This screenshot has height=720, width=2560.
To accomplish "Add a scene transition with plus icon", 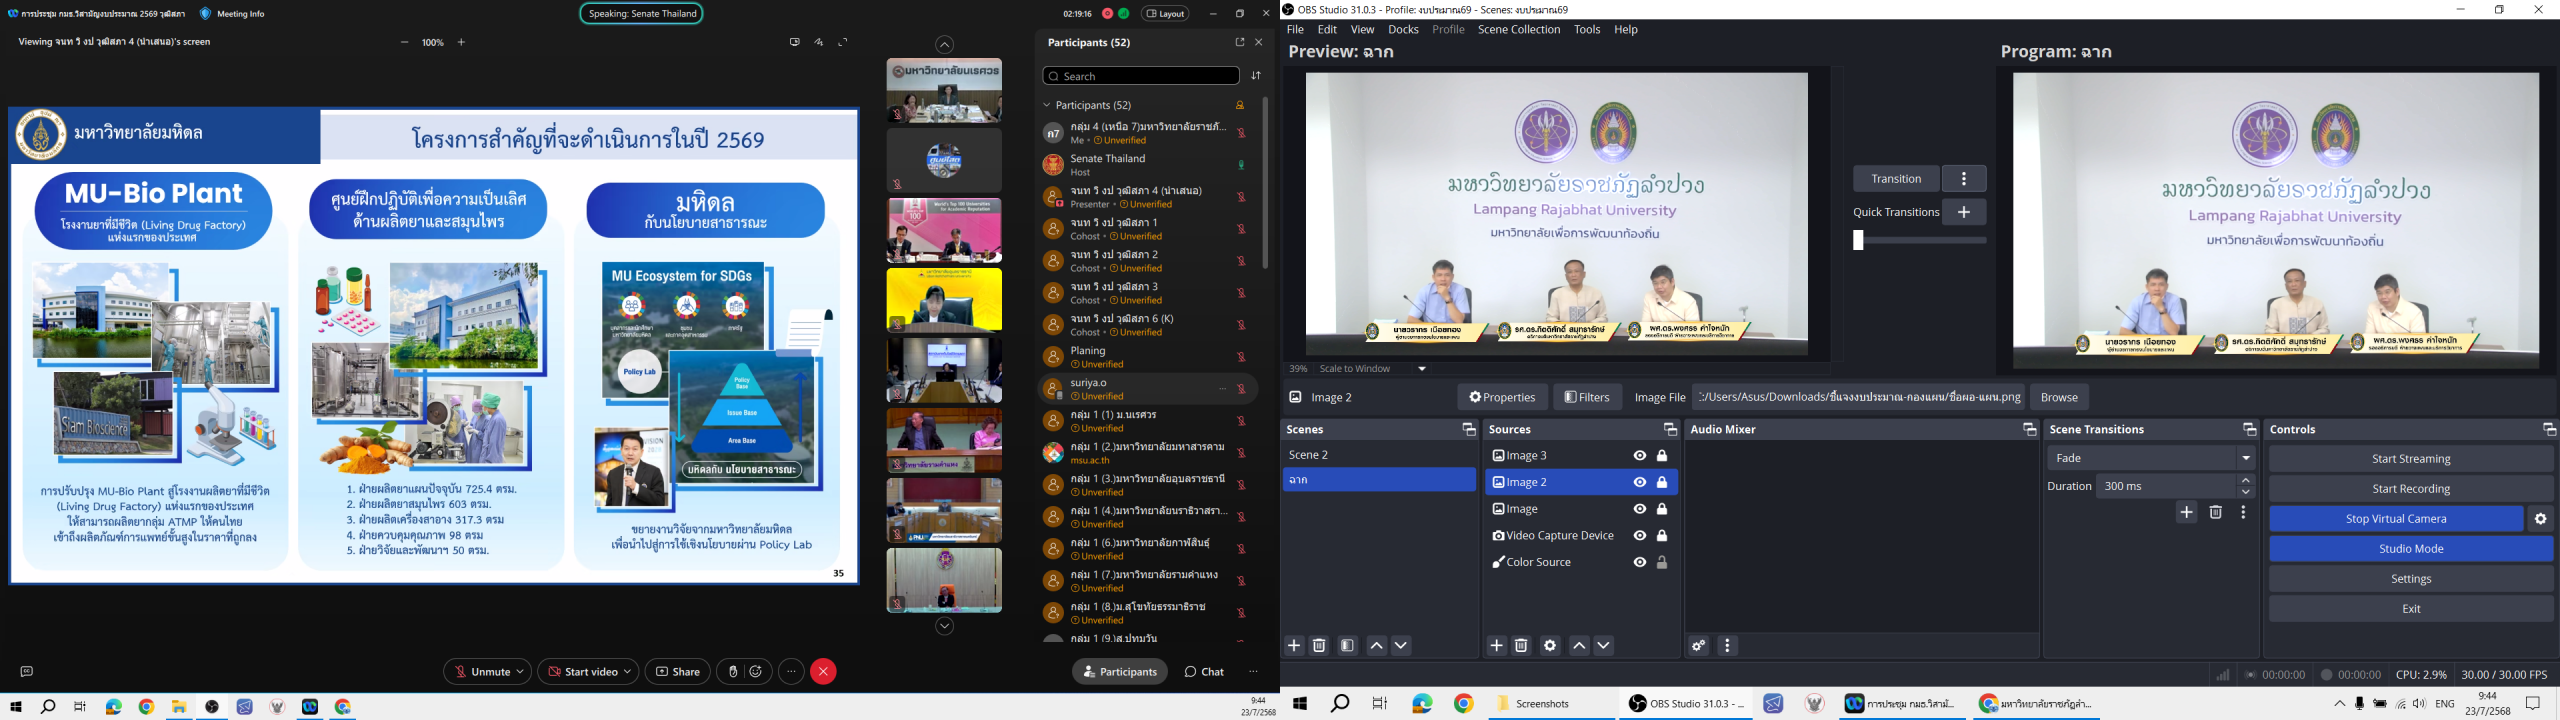I will 2186,513.
